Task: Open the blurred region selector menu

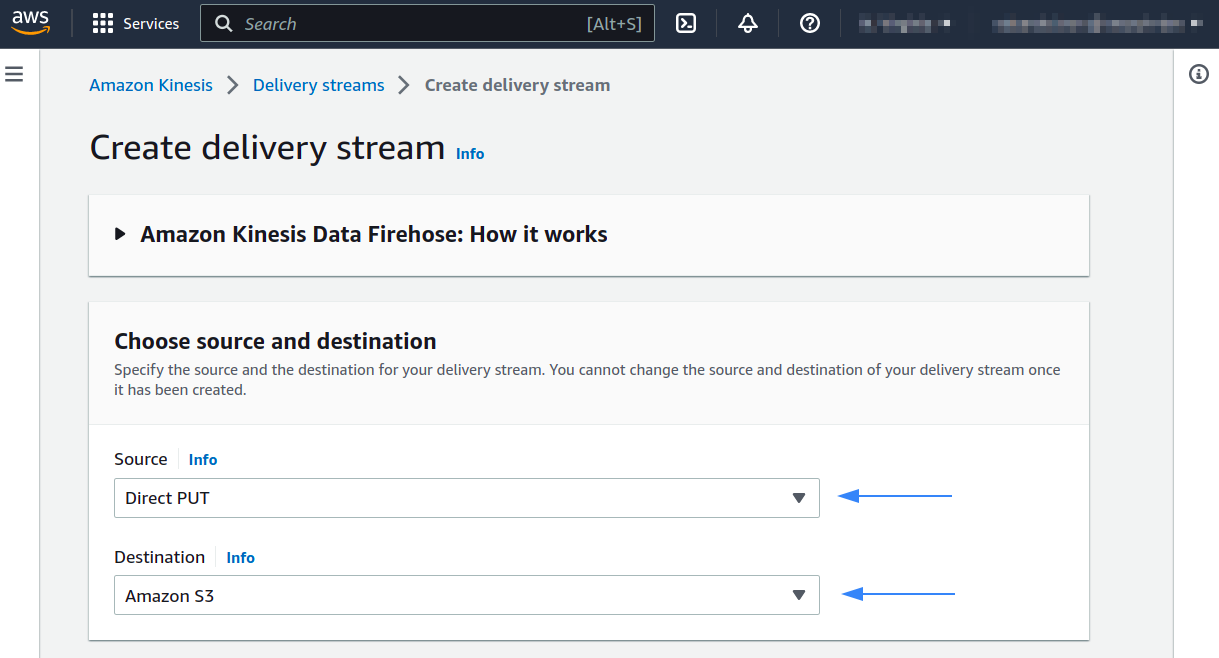Action: (904, 24)
